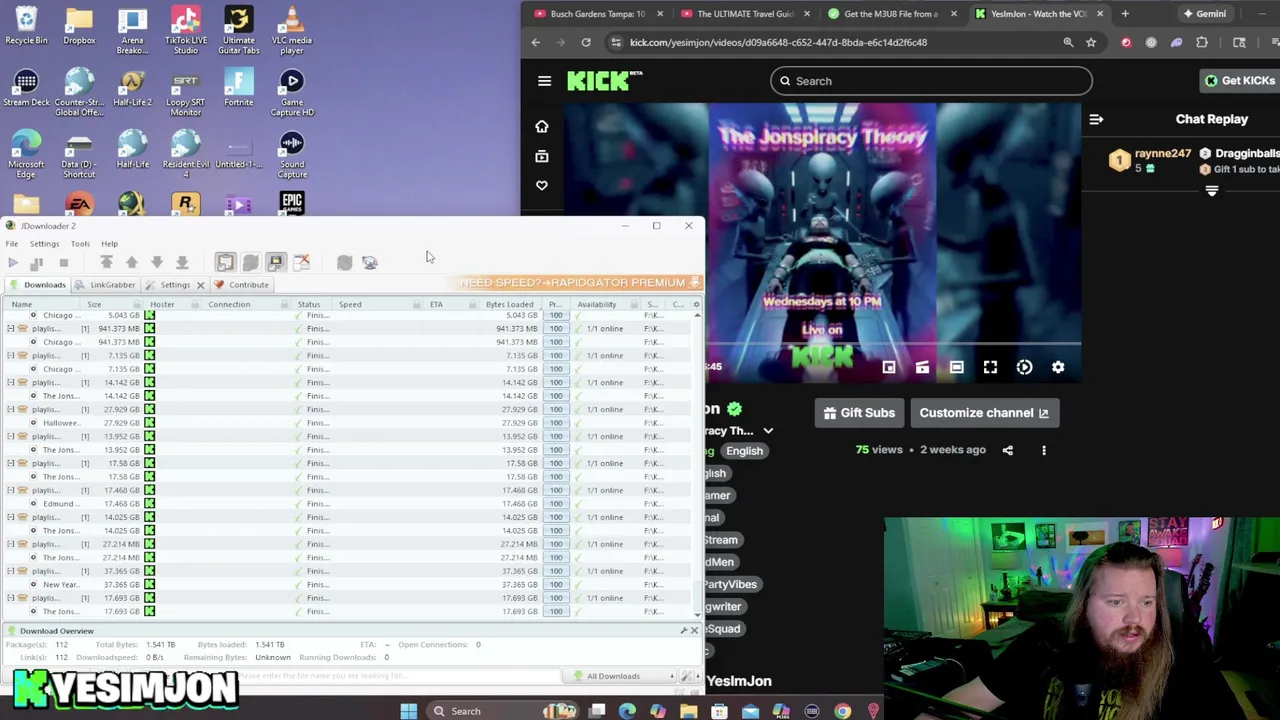Toggle the ETA column width lock

473,304
